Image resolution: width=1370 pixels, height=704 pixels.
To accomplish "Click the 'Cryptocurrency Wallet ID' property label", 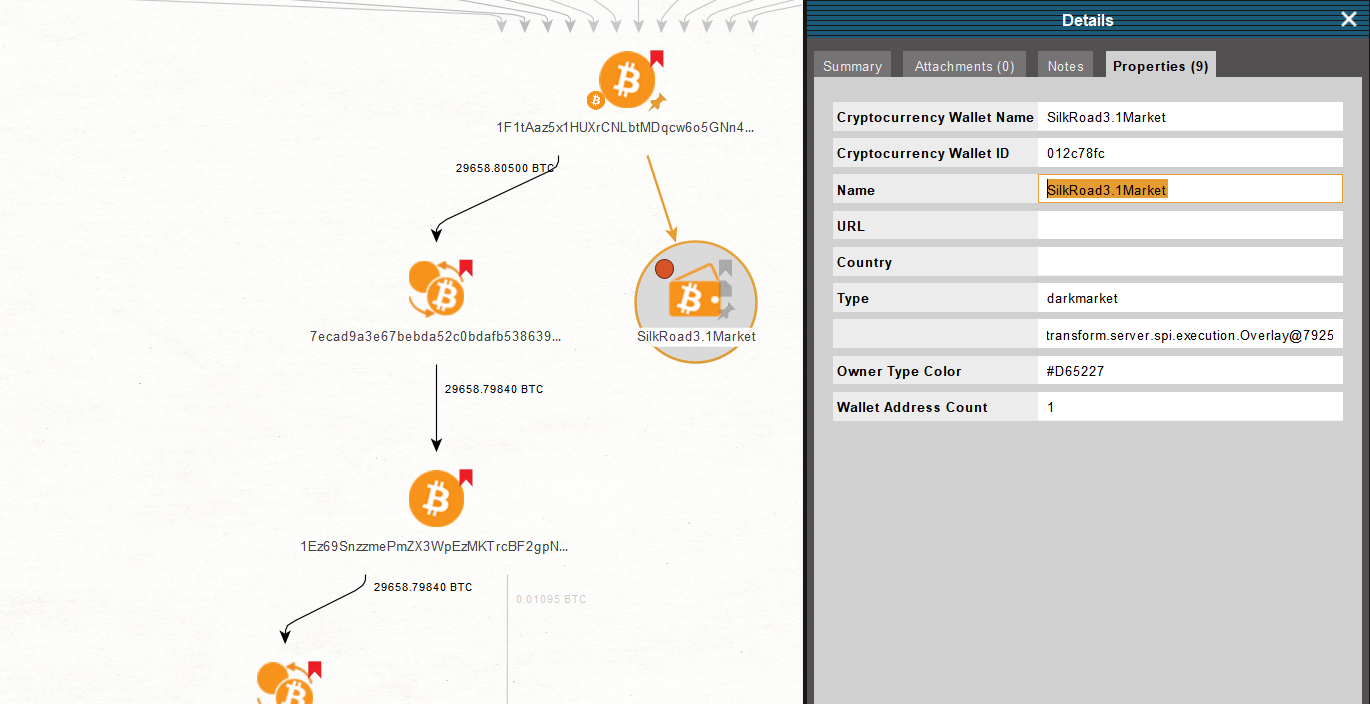I will point(923,153).
